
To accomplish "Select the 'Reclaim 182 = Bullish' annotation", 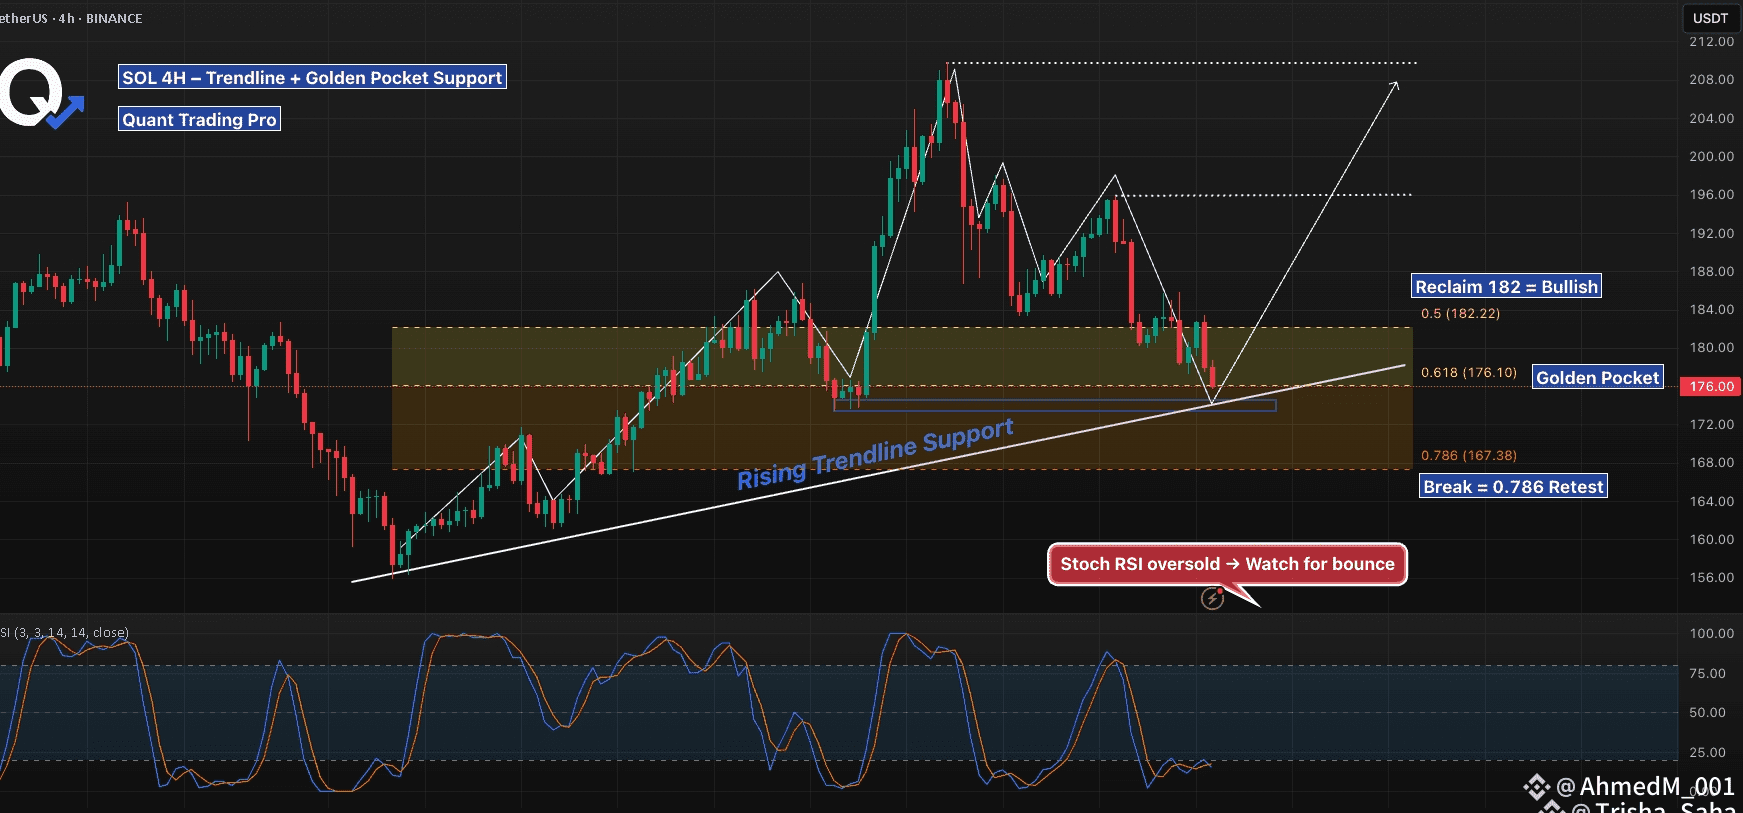I will click(x=1506, y=286).
